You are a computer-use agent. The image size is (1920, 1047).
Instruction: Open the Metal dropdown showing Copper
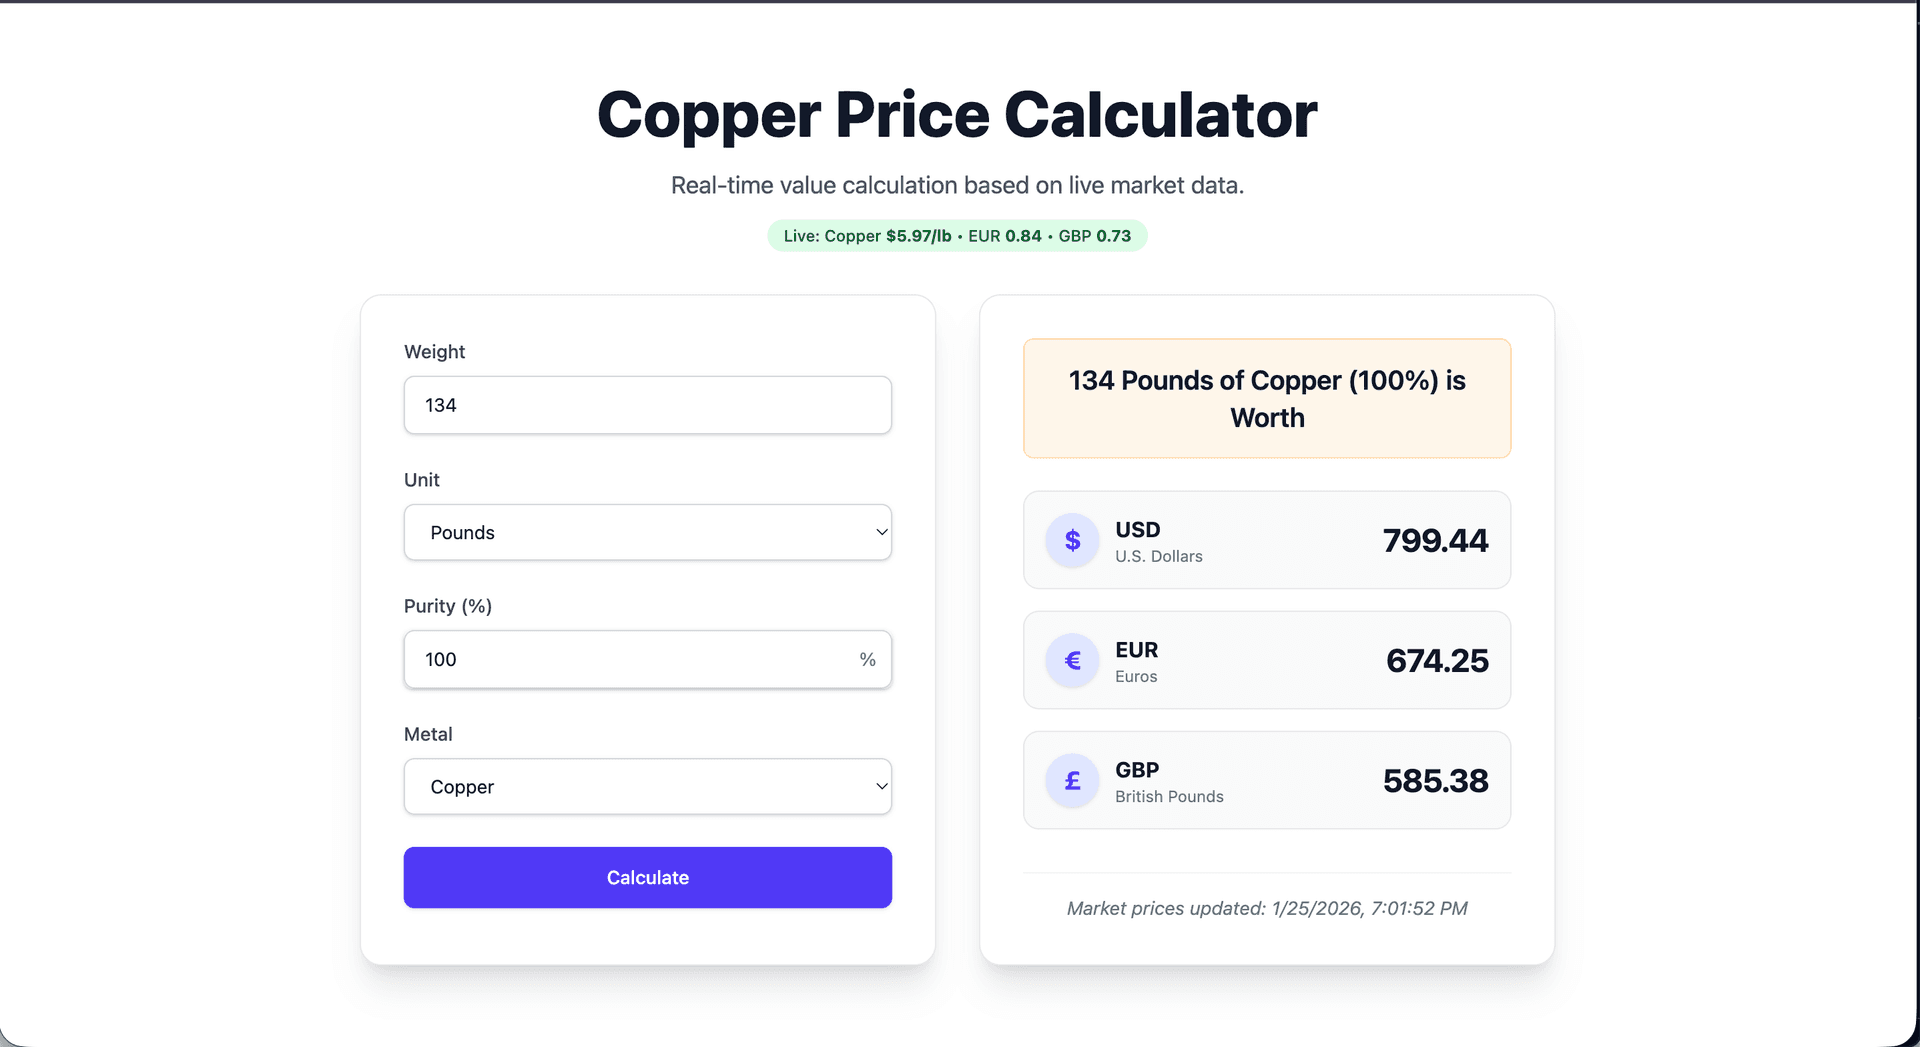coord(647,787)
